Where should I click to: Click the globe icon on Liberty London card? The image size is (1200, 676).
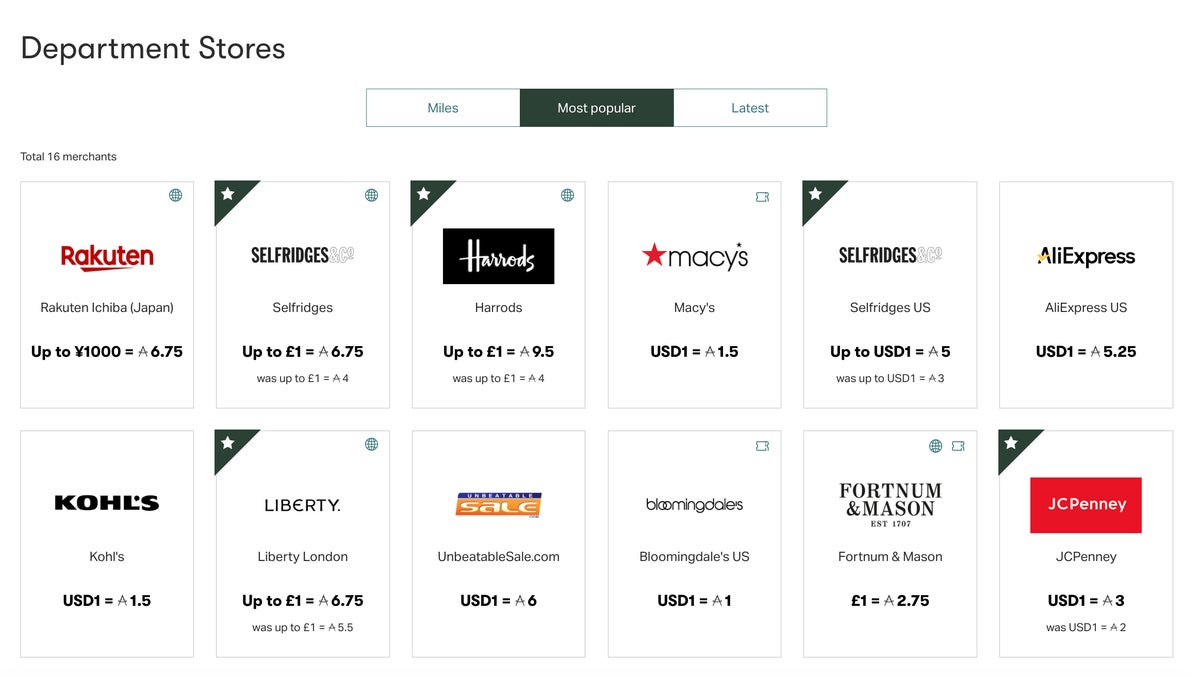point(372,445)
